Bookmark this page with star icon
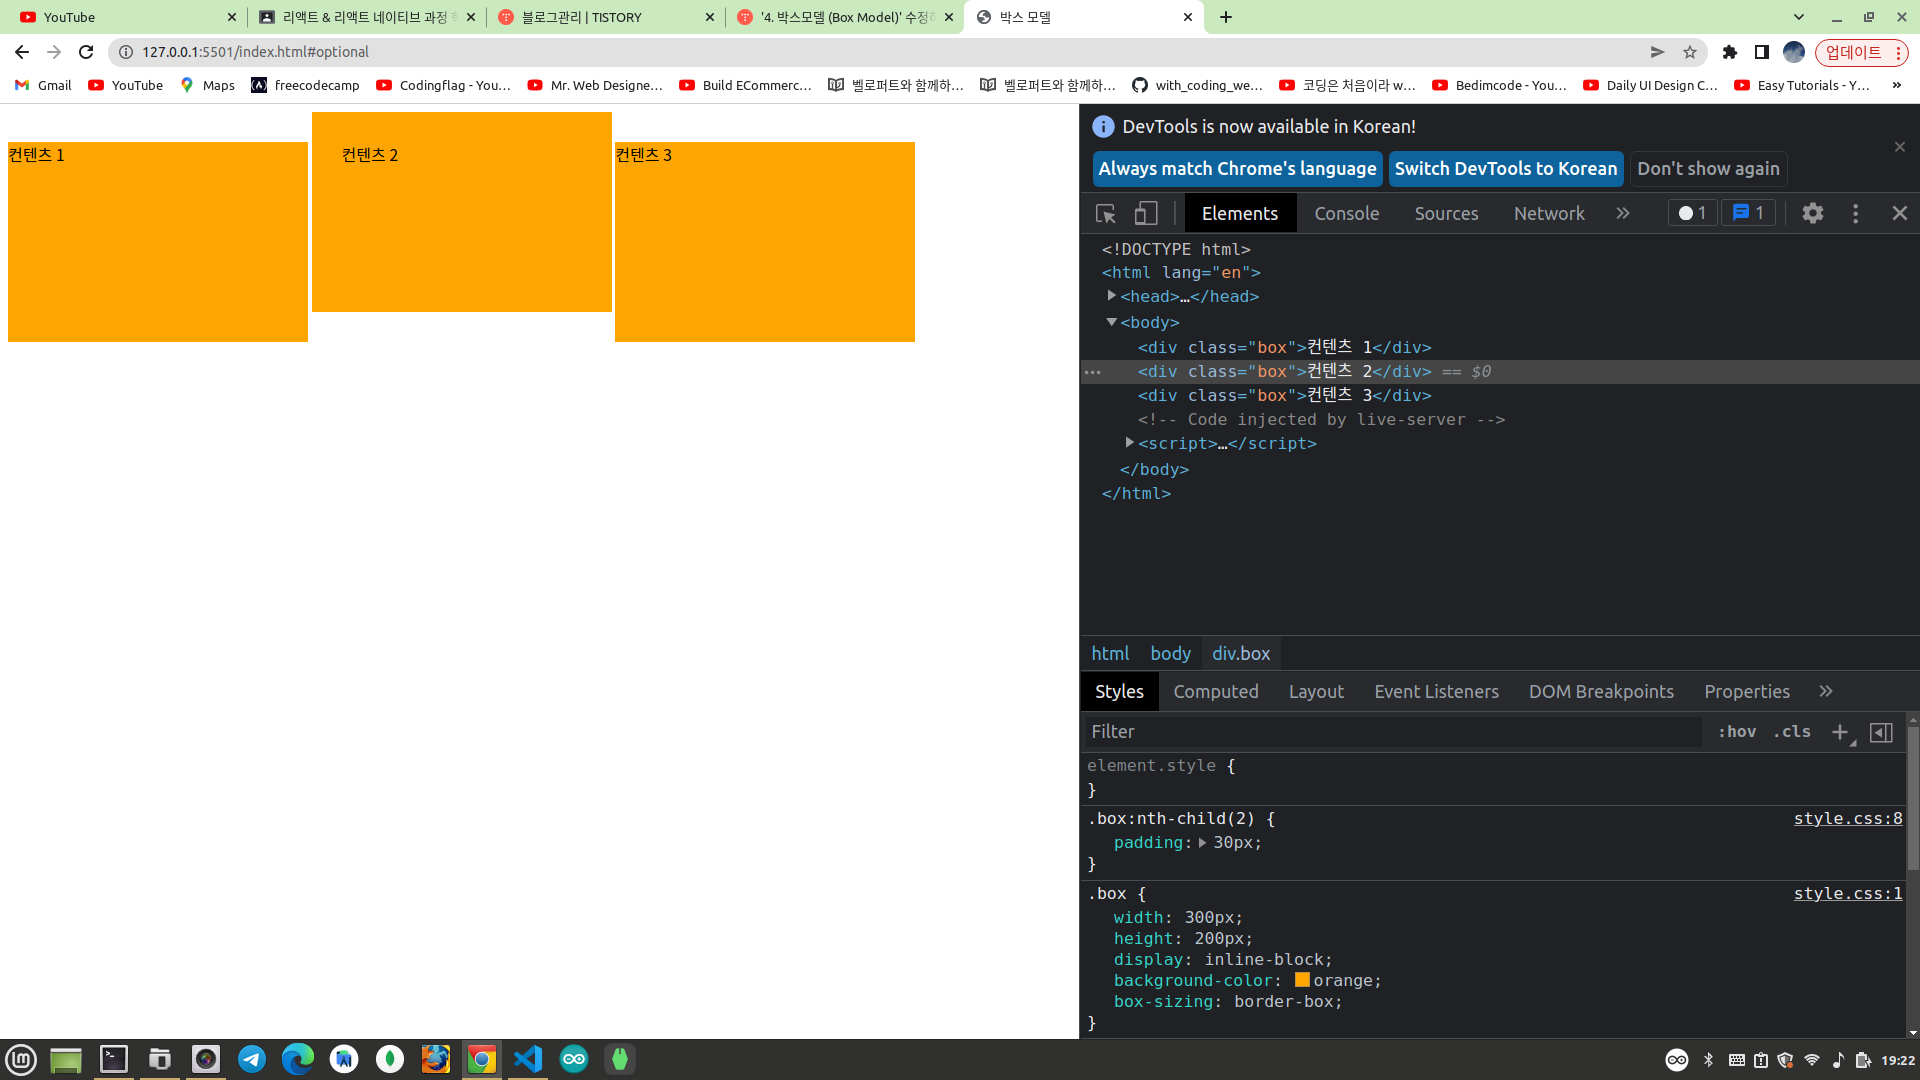This screenshot has height=1080, width=1920. click(1690, 52)
